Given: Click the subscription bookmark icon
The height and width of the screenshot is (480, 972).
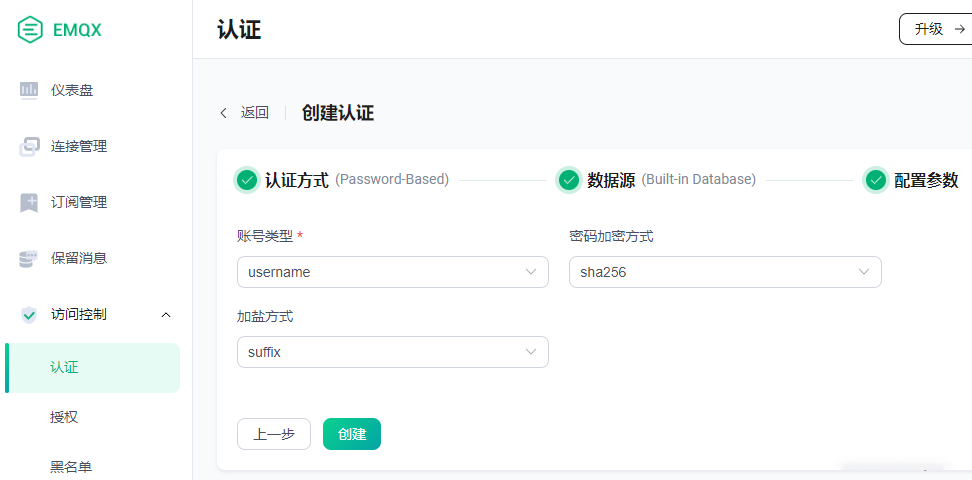Looking at the screenshot, I should tap(29, 203).
